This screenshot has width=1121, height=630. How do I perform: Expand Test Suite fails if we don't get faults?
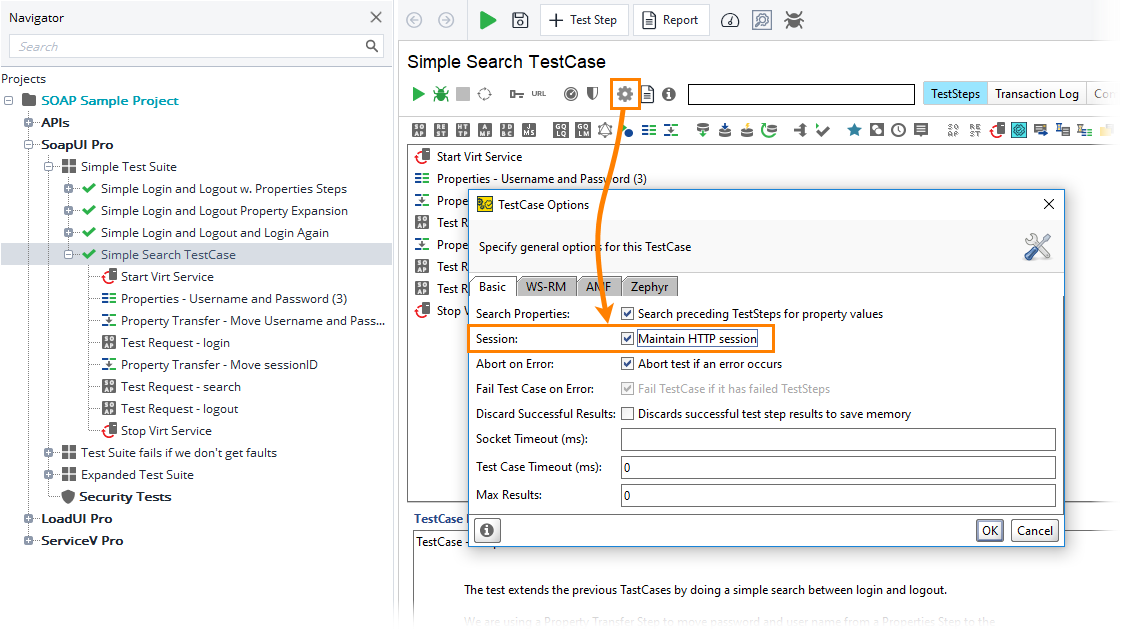pyautogui.click(x=49, y=453)
